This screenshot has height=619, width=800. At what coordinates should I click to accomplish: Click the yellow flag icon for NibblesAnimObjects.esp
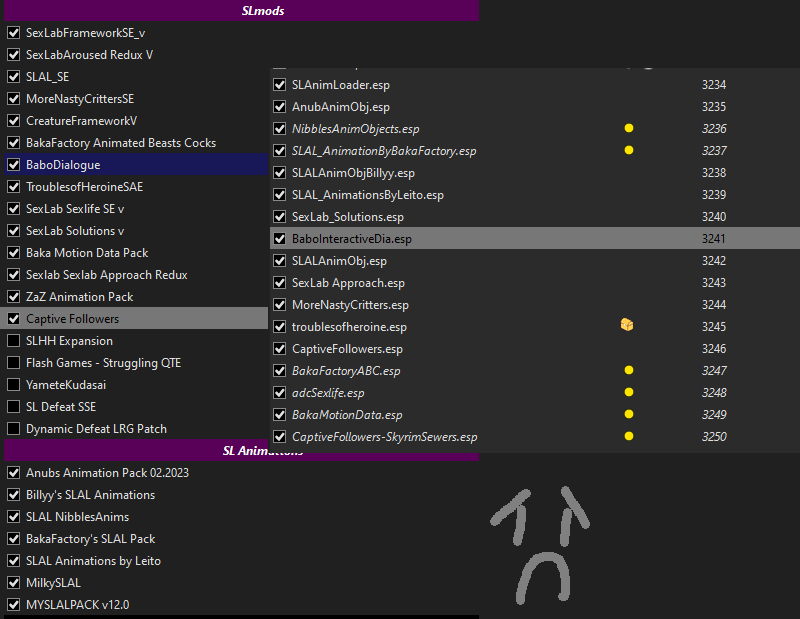pos(629,128)
